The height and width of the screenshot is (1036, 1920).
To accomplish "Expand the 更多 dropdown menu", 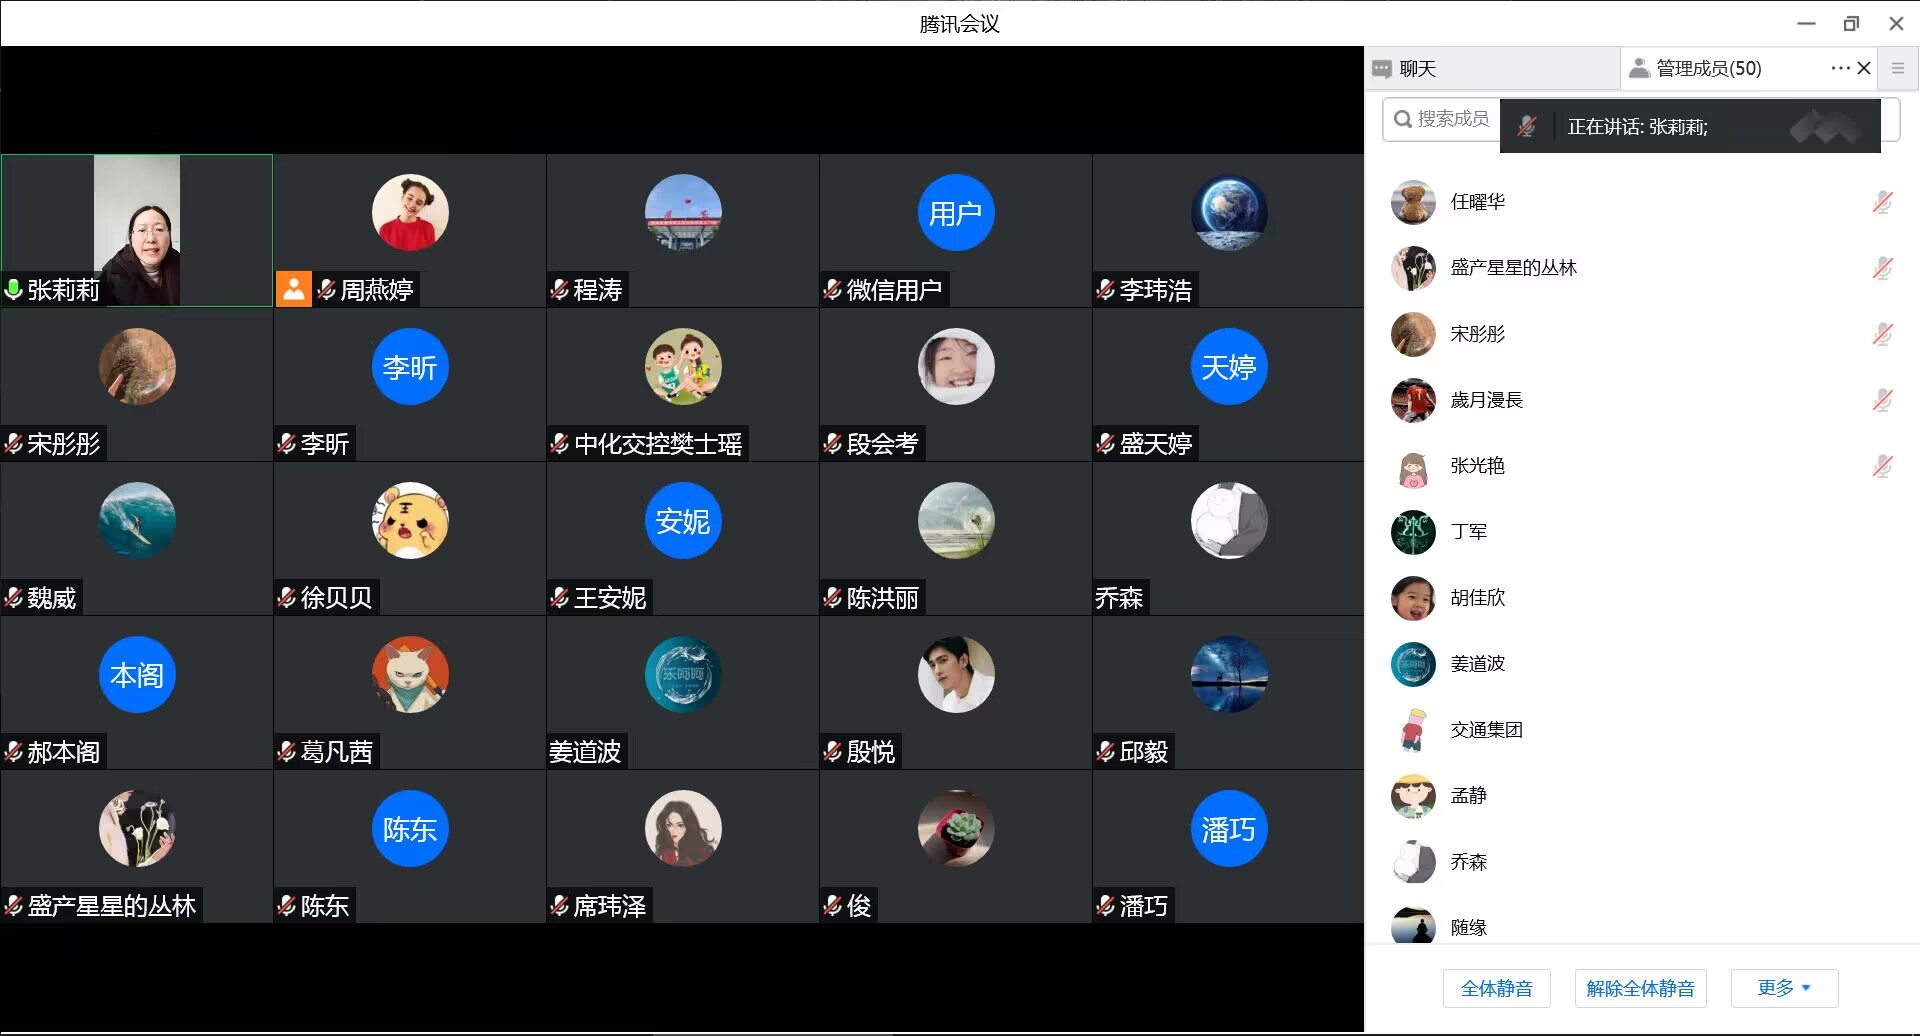I will [1784, 988].
